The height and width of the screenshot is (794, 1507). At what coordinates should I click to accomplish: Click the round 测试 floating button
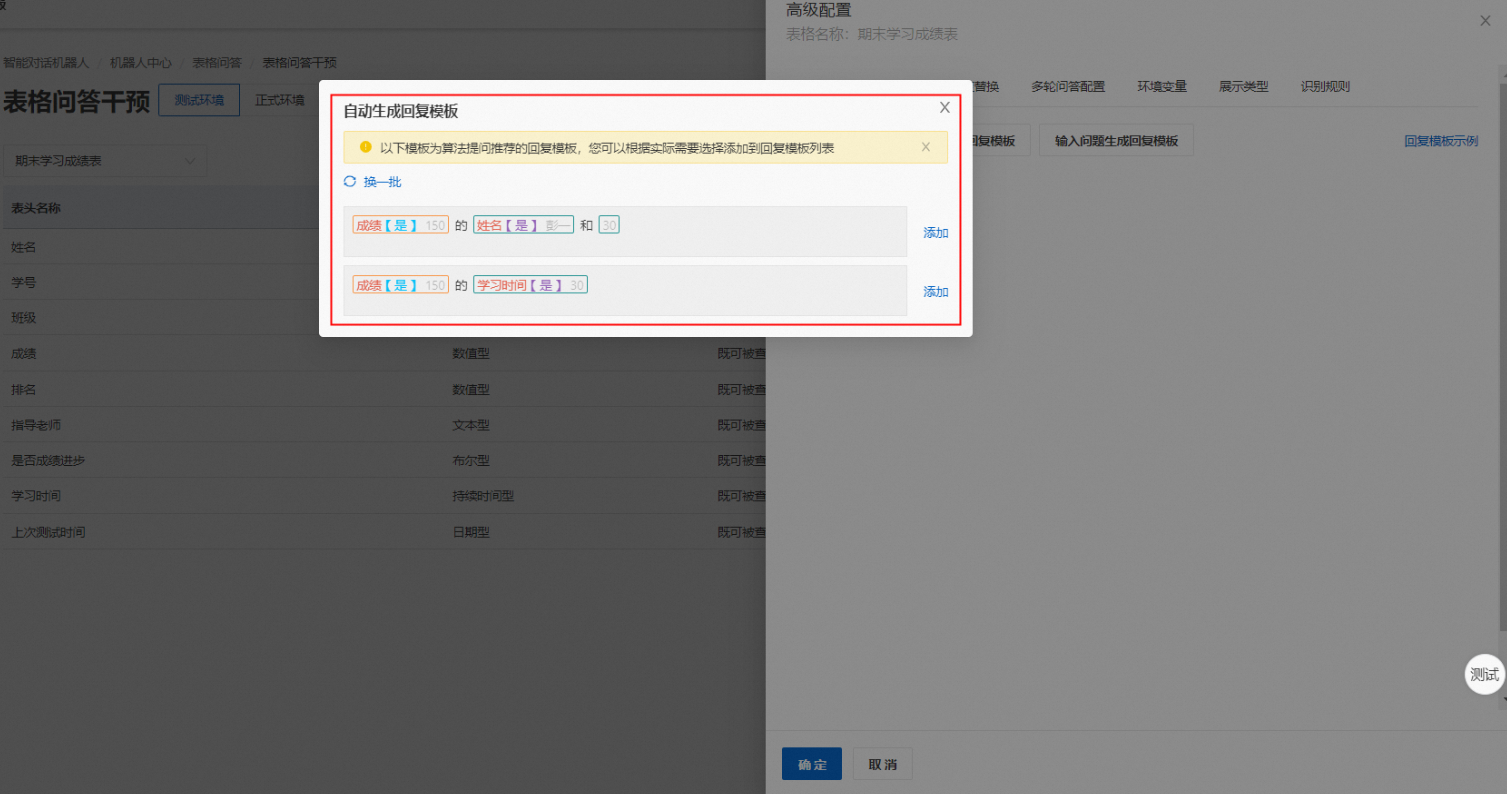[1484, 675]
